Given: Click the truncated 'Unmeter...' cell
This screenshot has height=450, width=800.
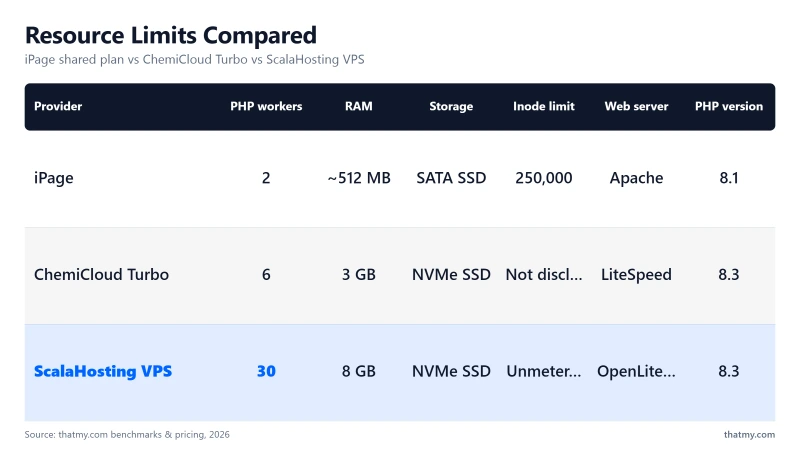Looking at the screenshot, I should click(x=544, y=371).
